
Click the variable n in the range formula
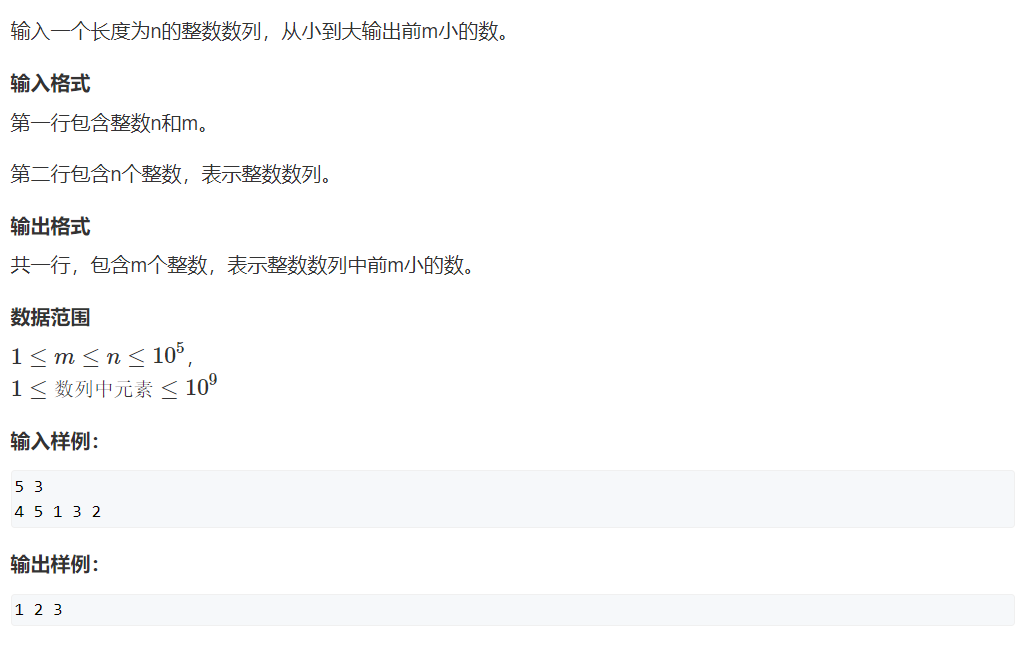113,358
